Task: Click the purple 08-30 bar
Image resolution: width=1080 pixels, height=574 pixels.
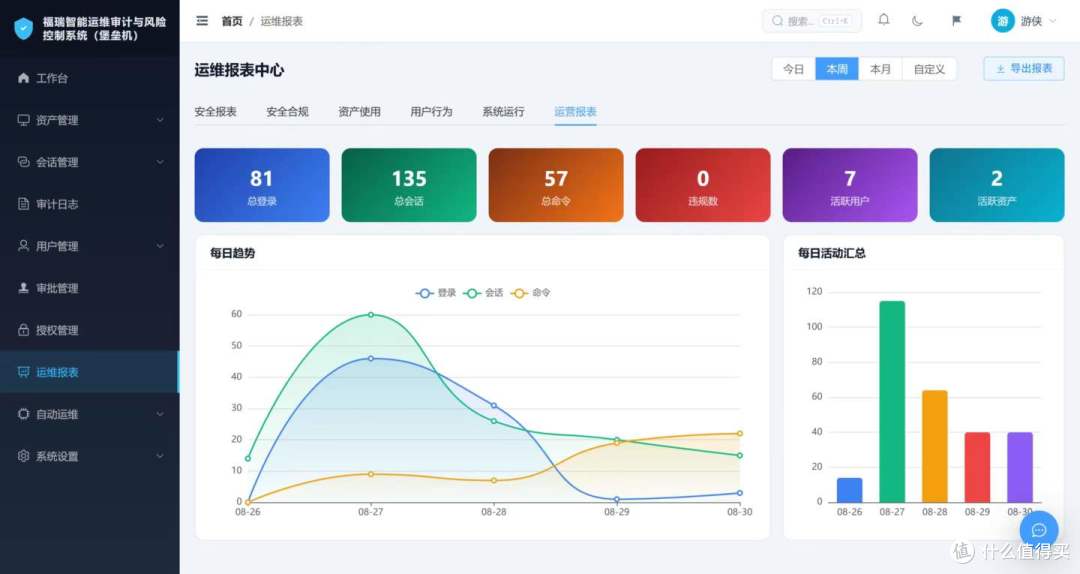Action: pyautogui.click(x=1020, y=467)
